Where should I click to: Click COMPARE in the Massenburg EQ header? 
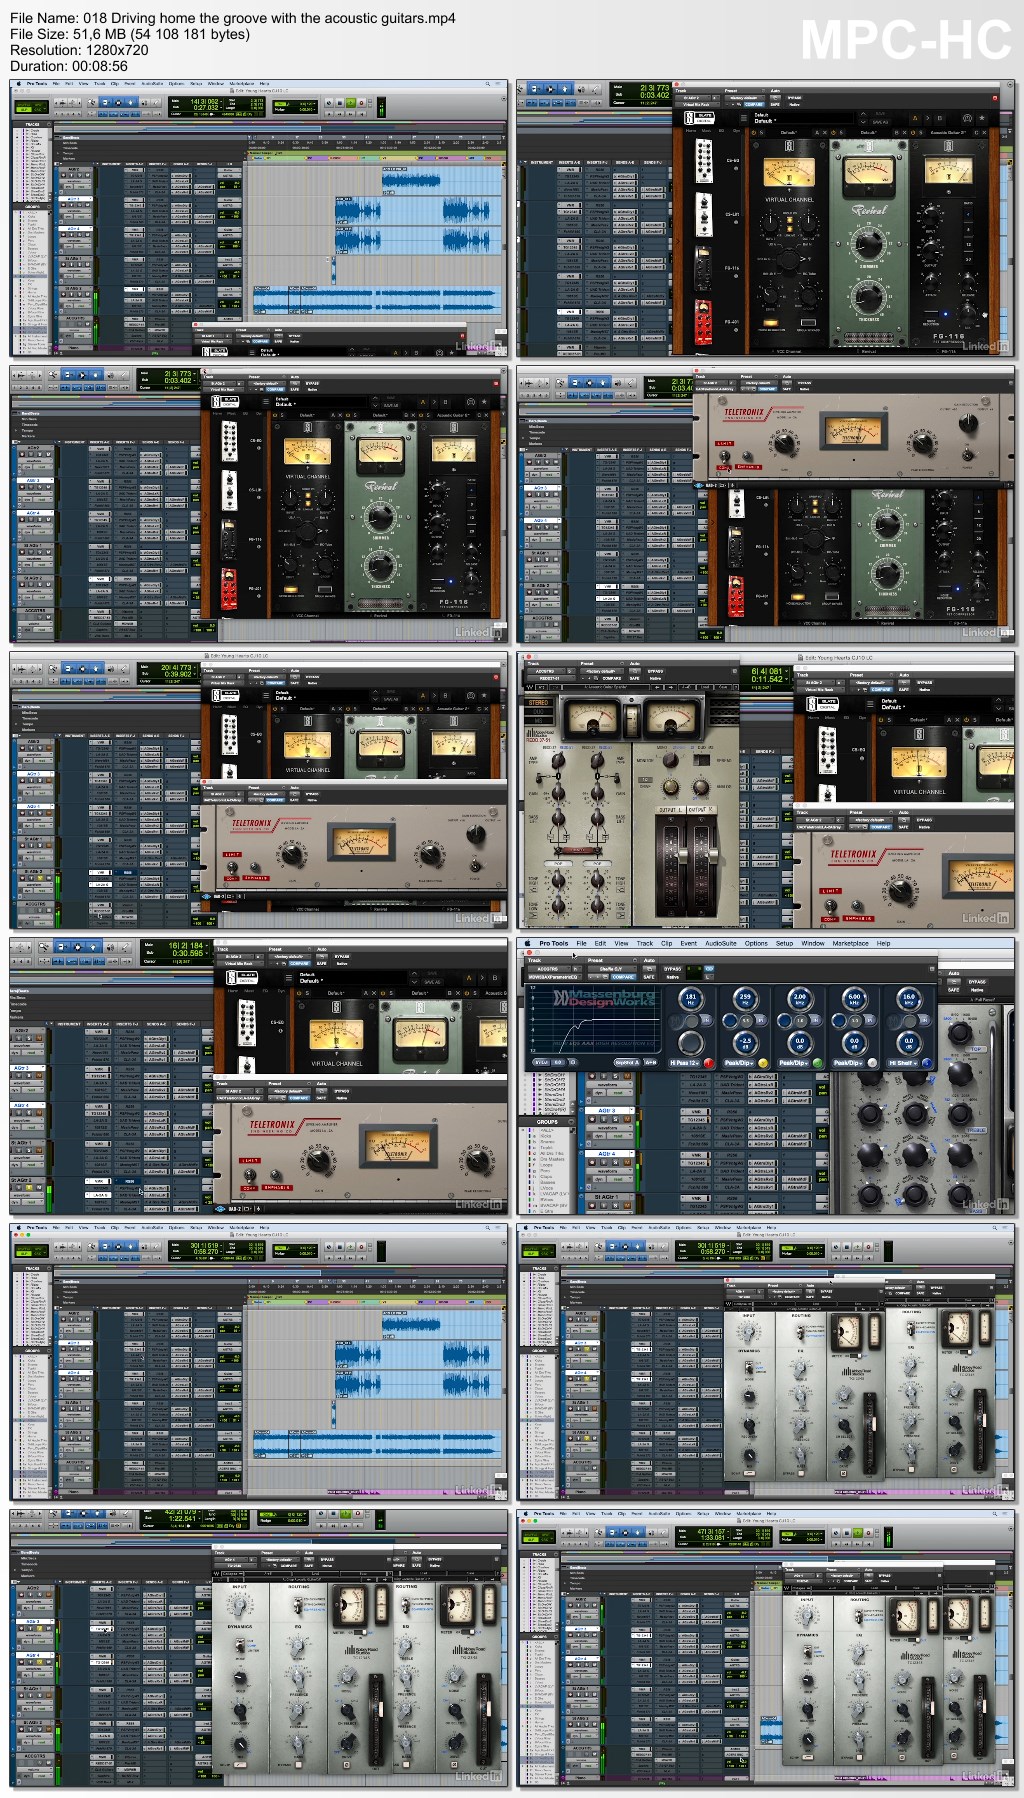pyautogui.click(x=624, y=977)
